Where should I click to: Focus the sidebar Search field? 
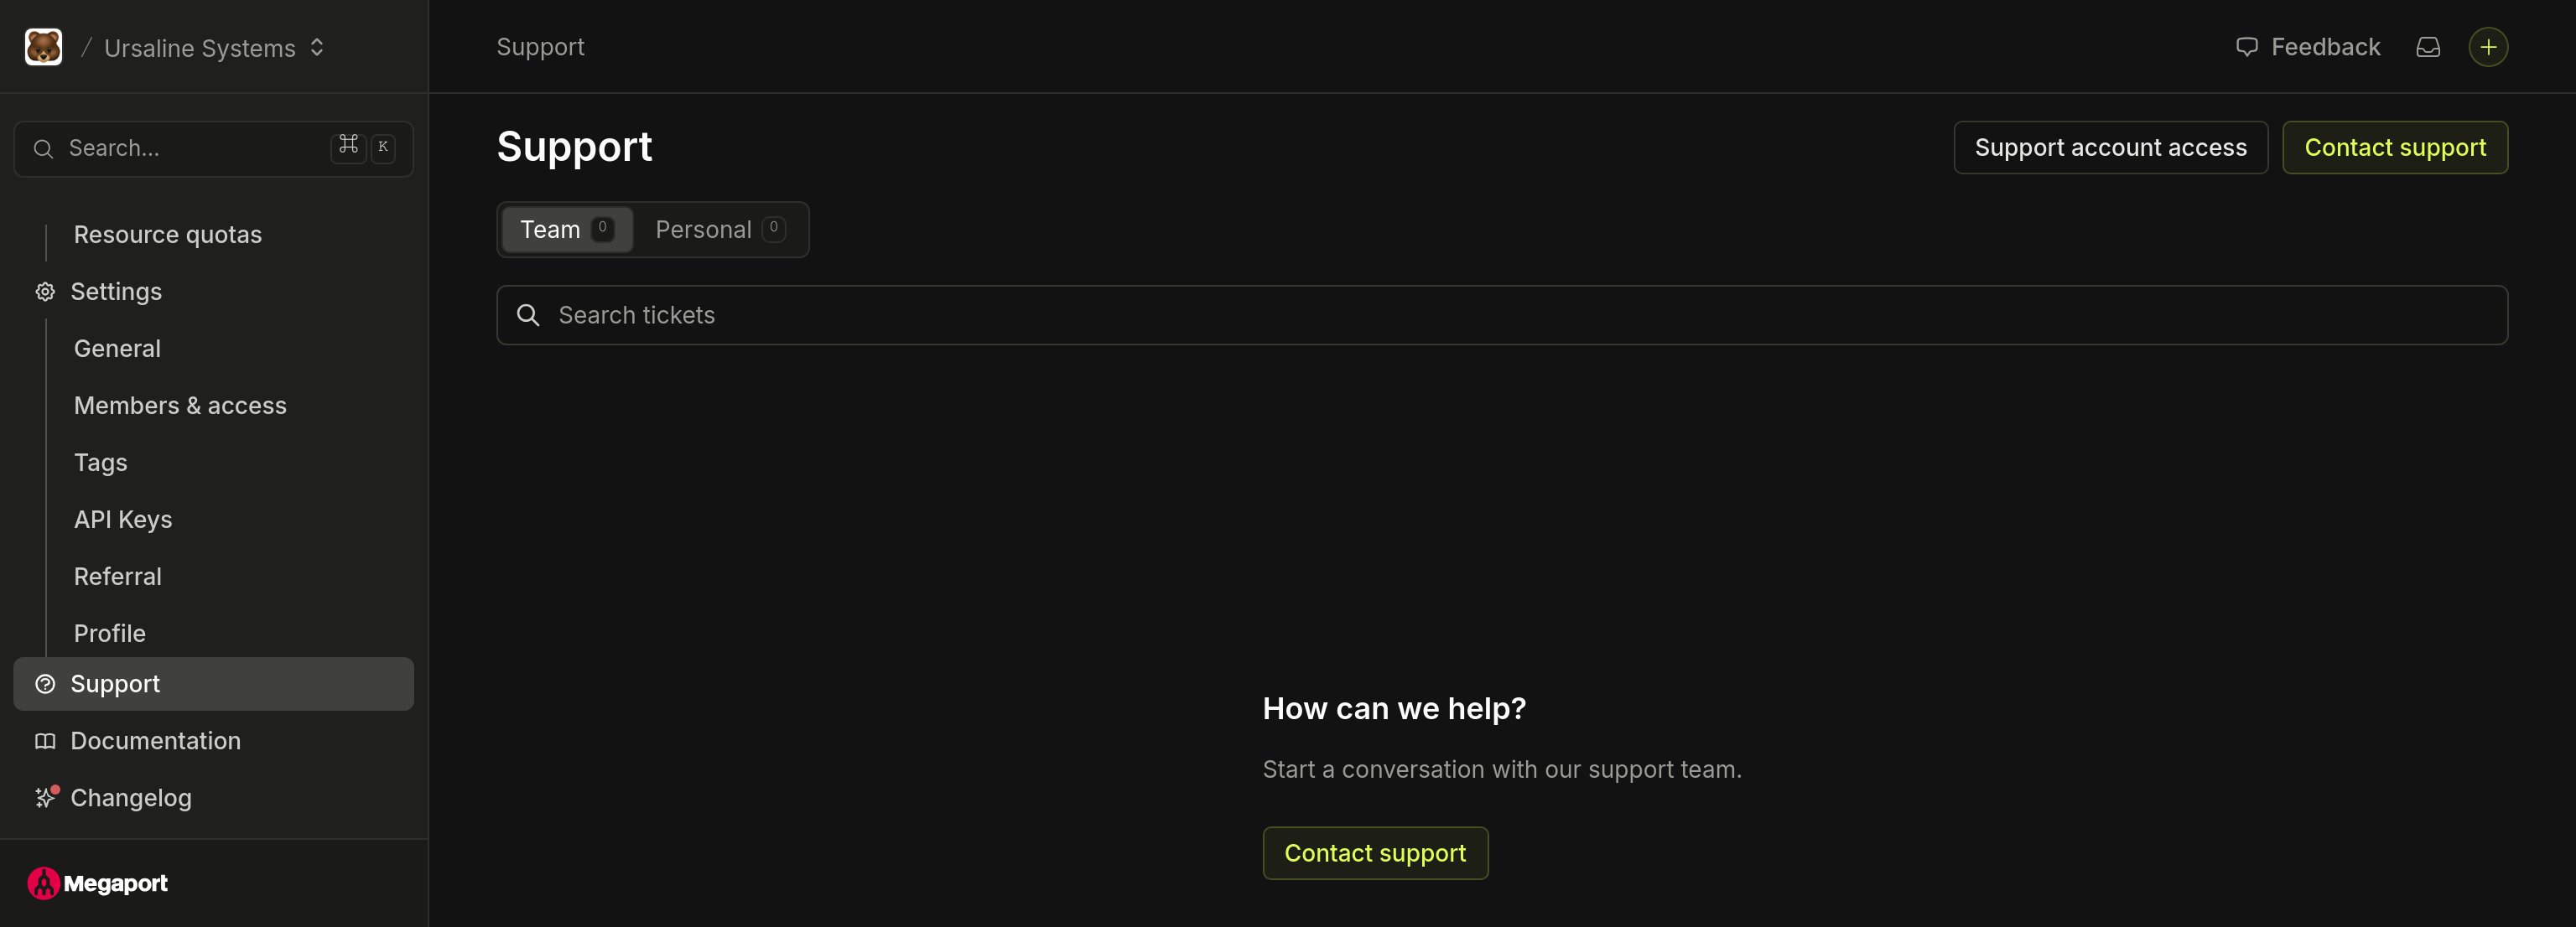(x=213, y=148)
